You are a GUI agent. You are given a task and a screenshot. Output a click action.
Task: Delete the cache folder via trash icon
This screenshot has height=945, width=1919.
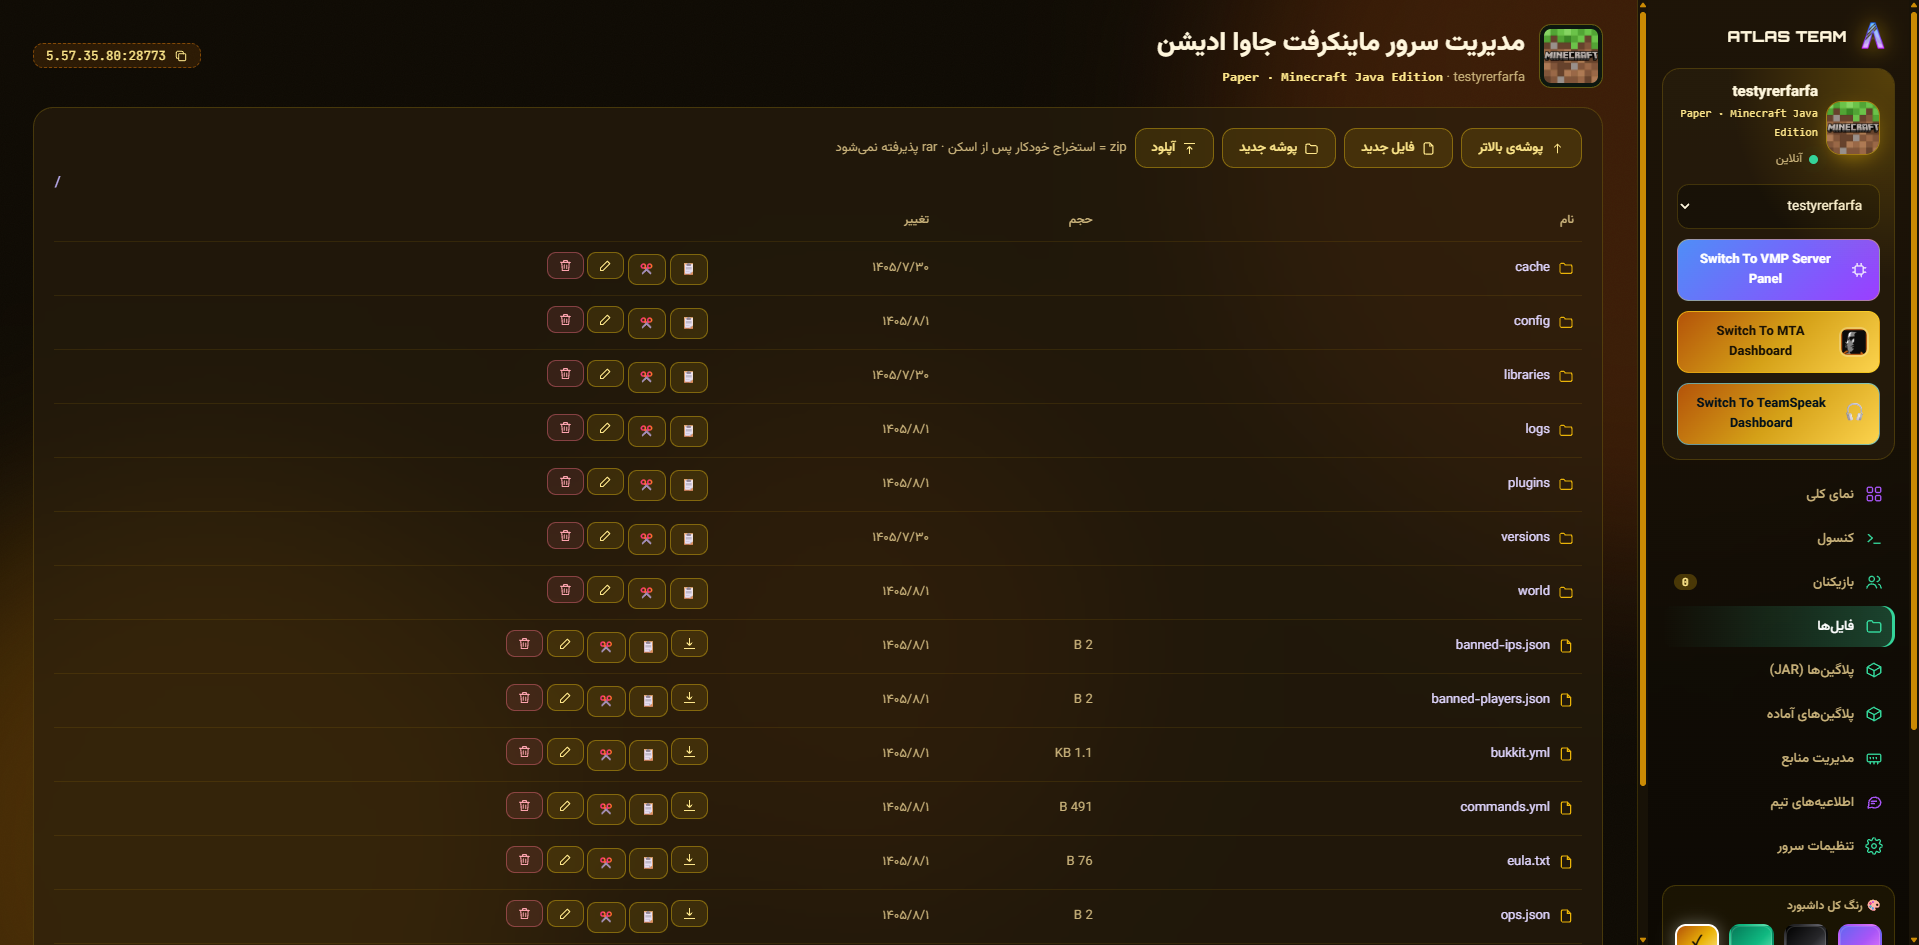point(565,266)
